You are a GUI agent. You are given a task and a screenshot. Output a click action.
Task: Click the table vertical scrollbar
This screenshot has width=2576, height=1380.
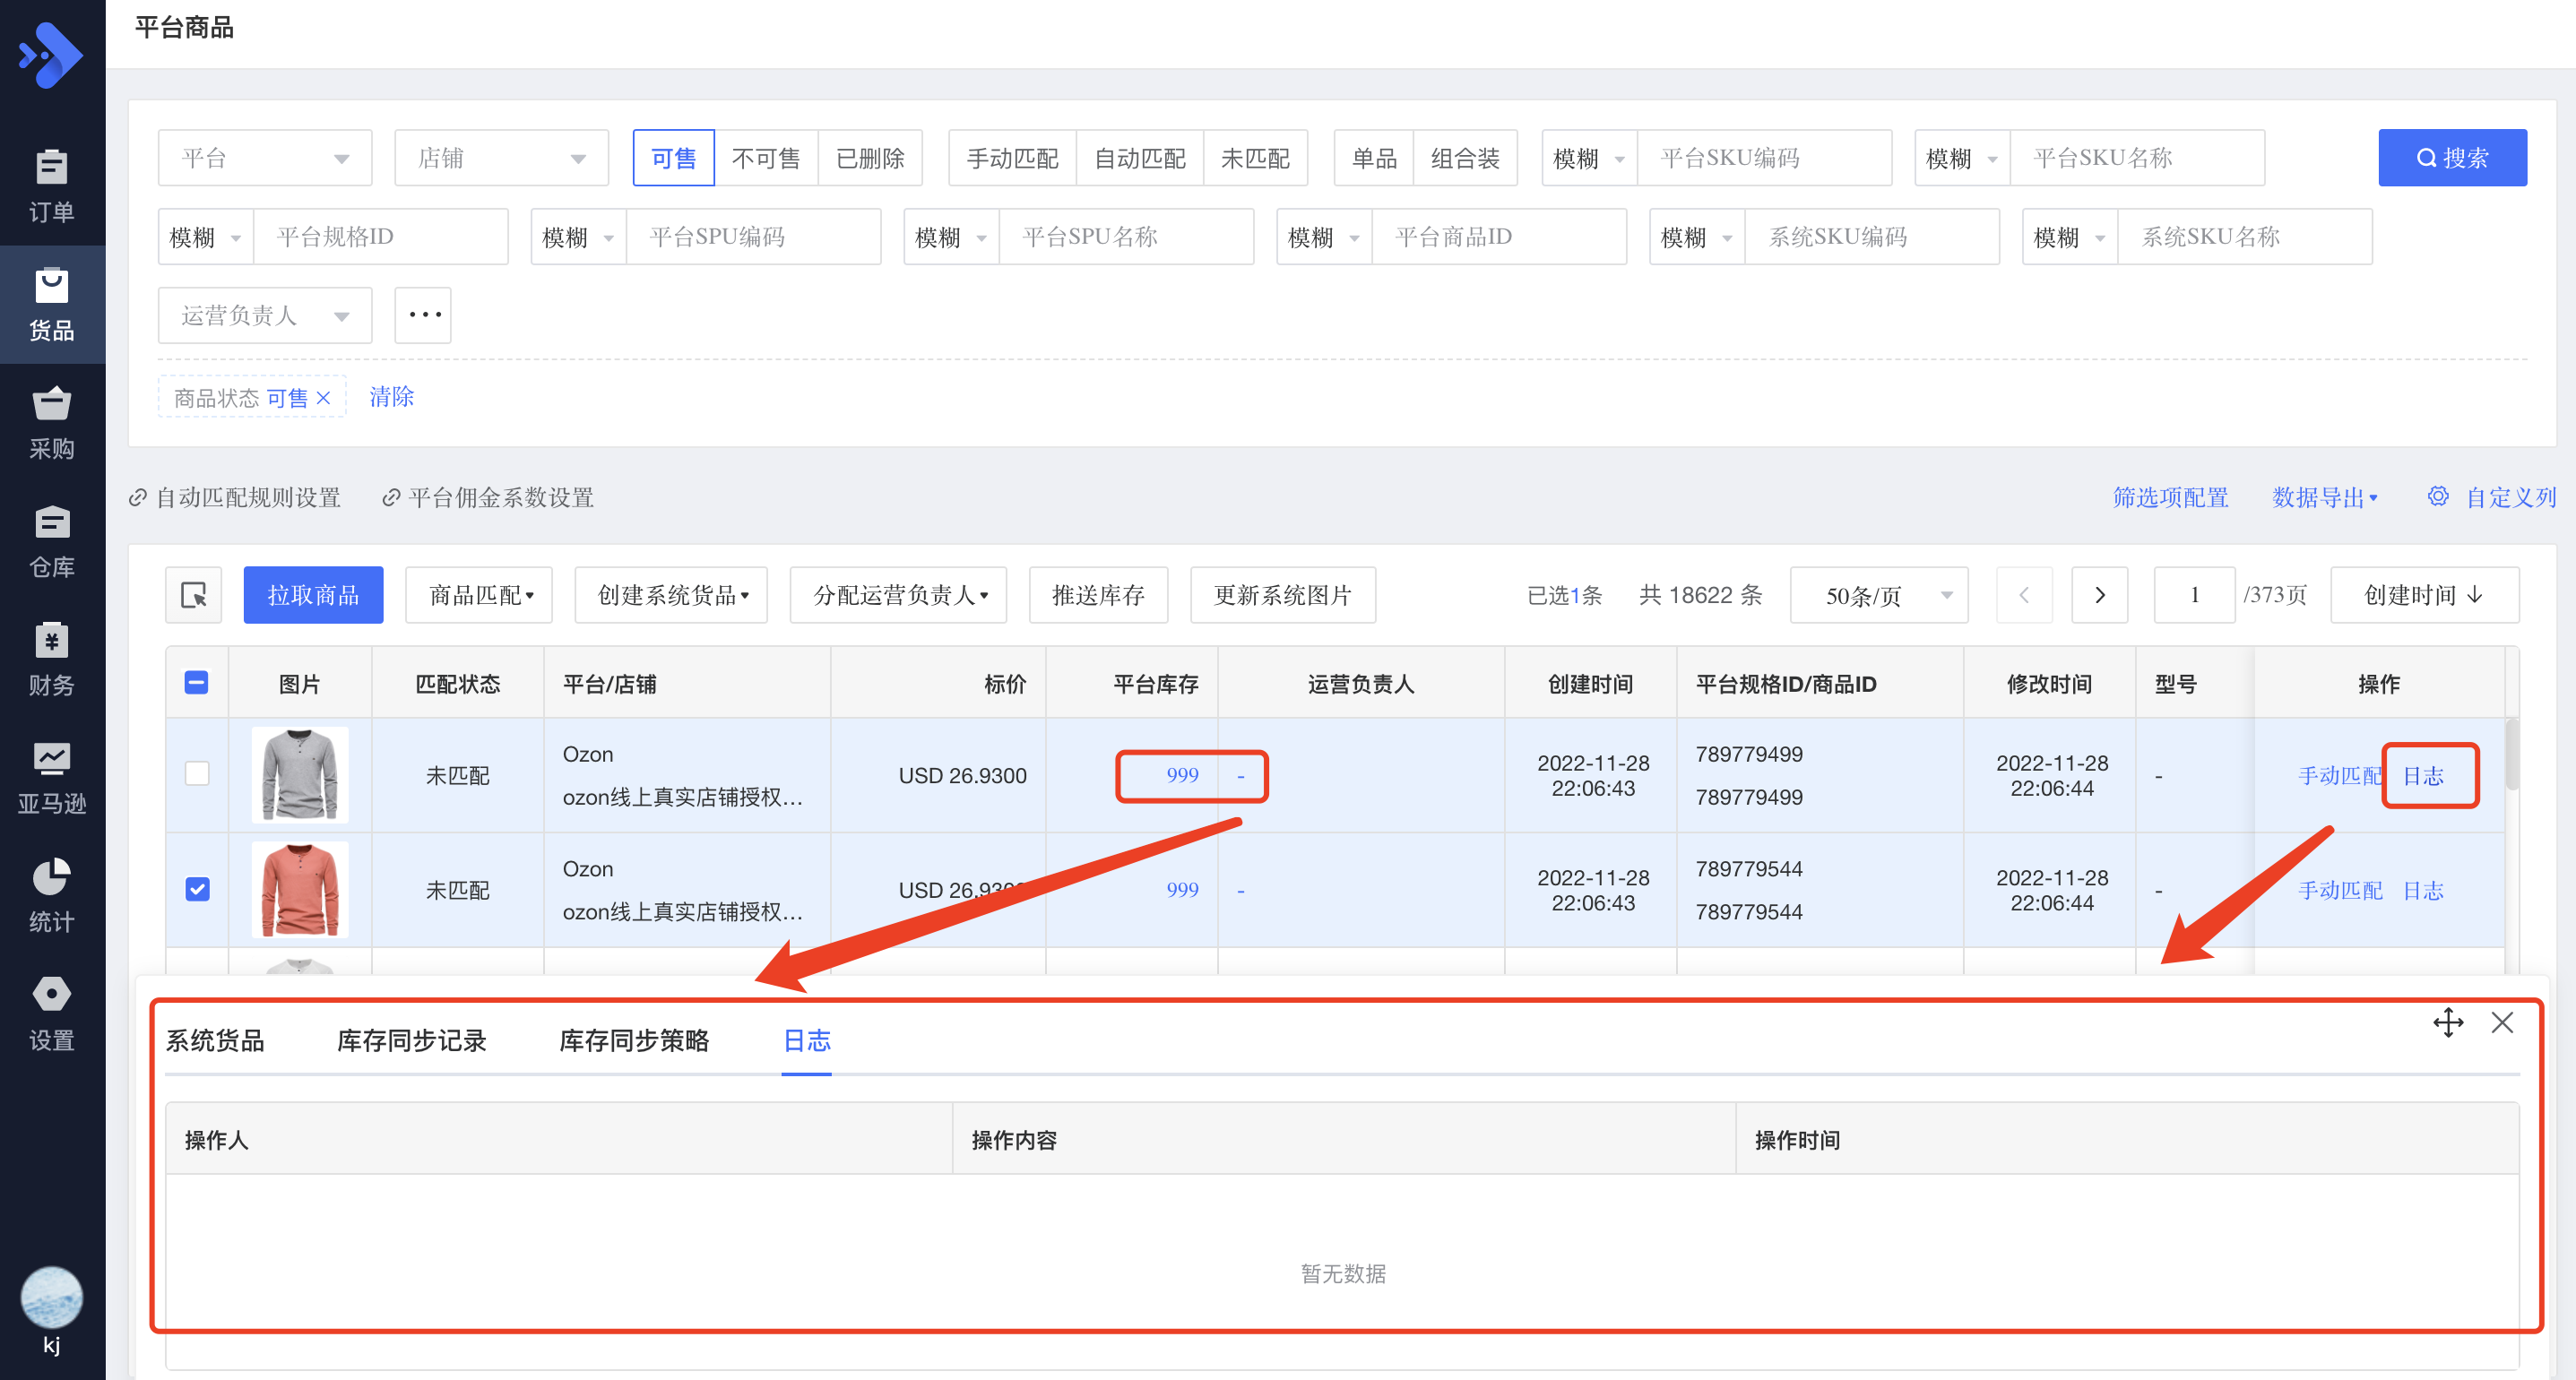pyautogui.click(x=2511, y=755)
